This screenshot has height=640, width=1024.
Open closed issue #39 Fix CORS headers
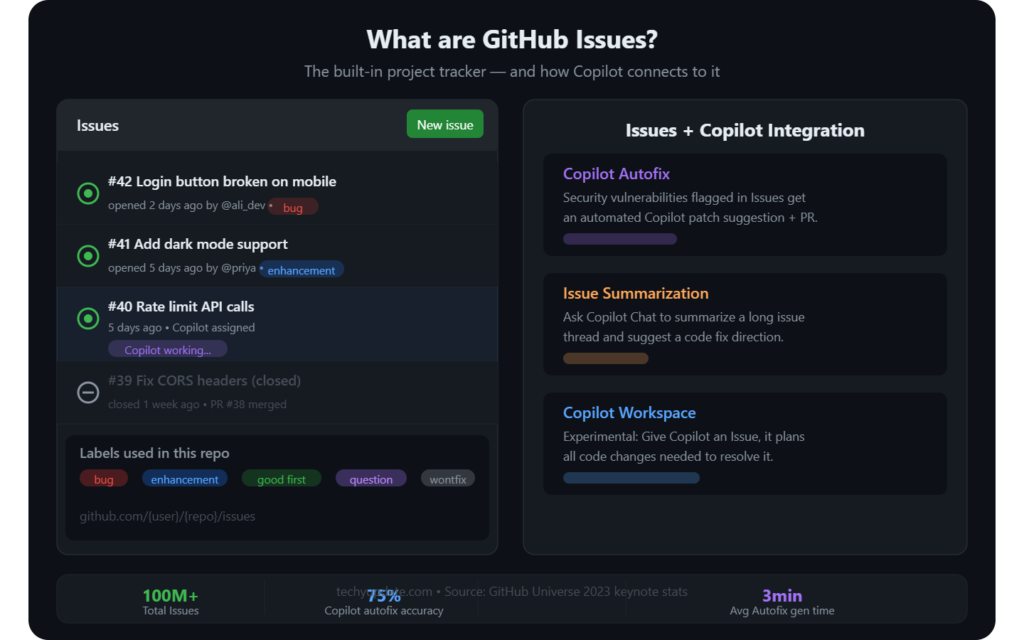(204, 381)
